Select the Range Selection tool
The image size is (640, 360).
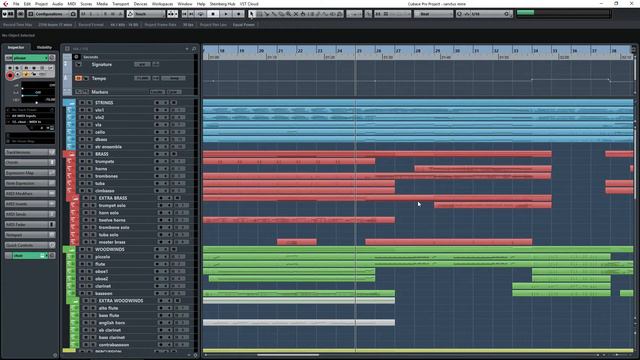(259, 14)
